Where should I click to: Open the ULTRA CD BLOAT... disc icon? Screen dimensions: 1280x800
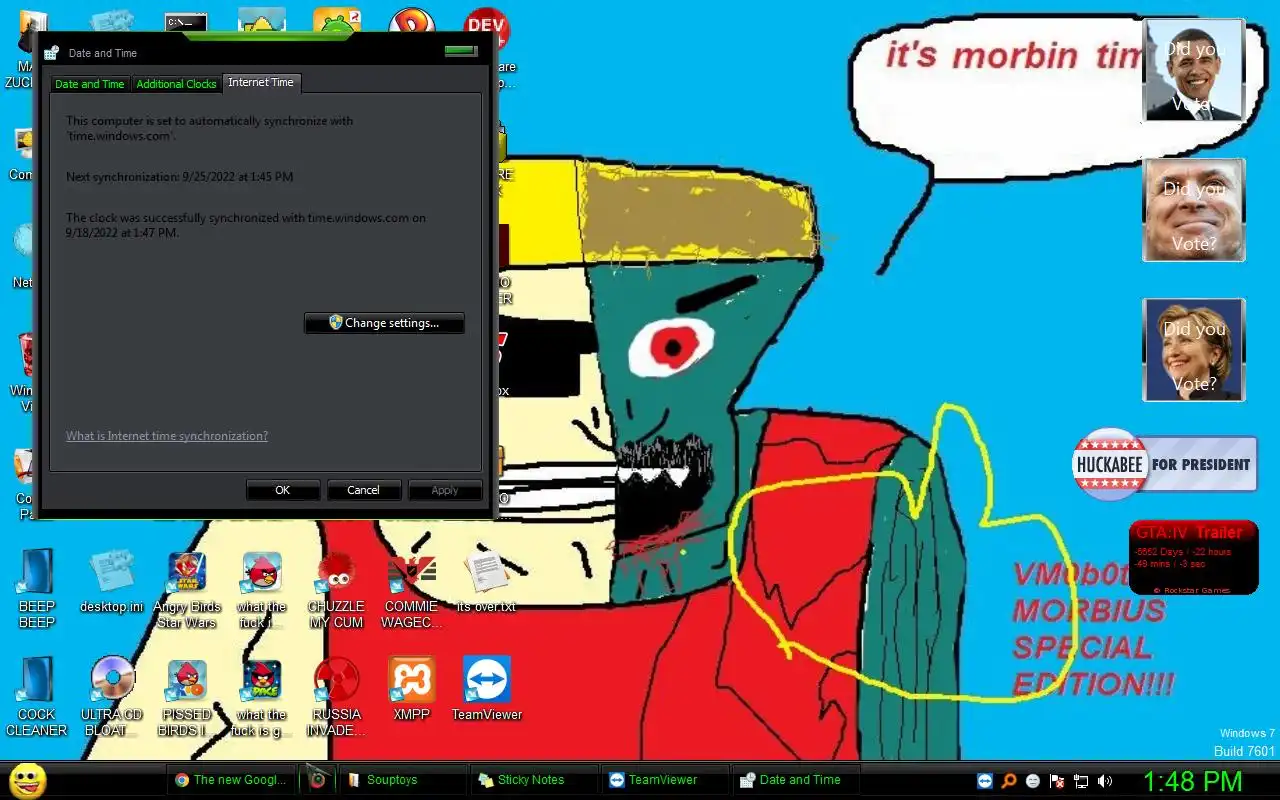coord(112,697)
